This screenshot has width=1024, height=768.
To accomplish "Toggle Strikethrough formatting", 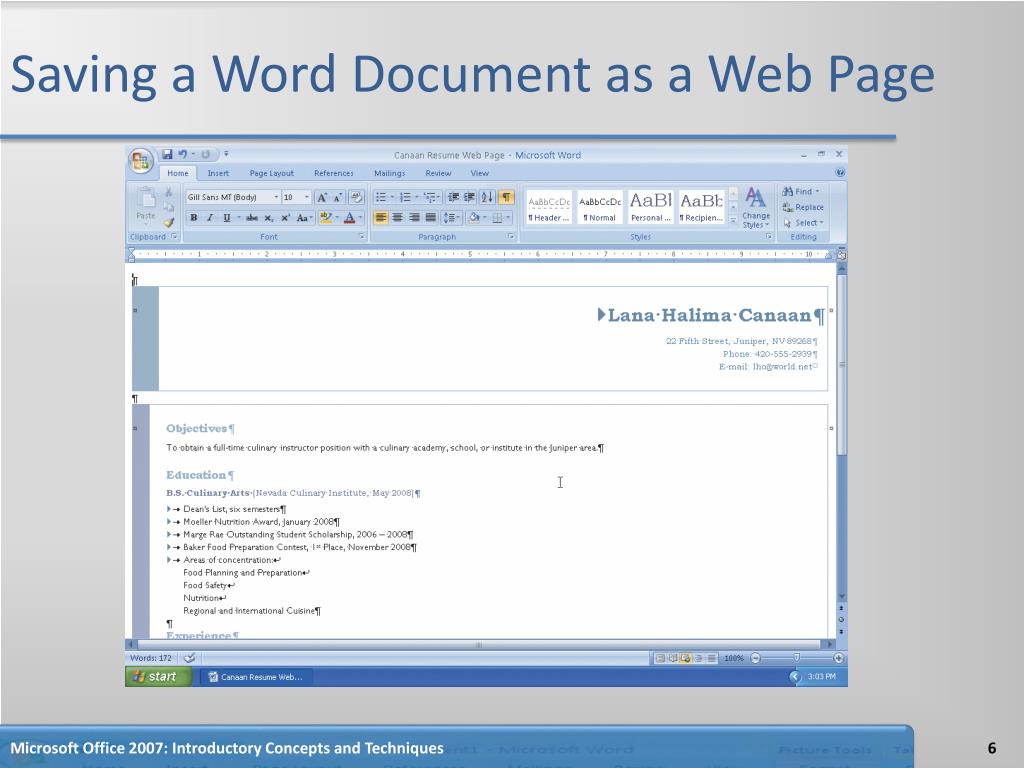I will (x=251, y=217).
